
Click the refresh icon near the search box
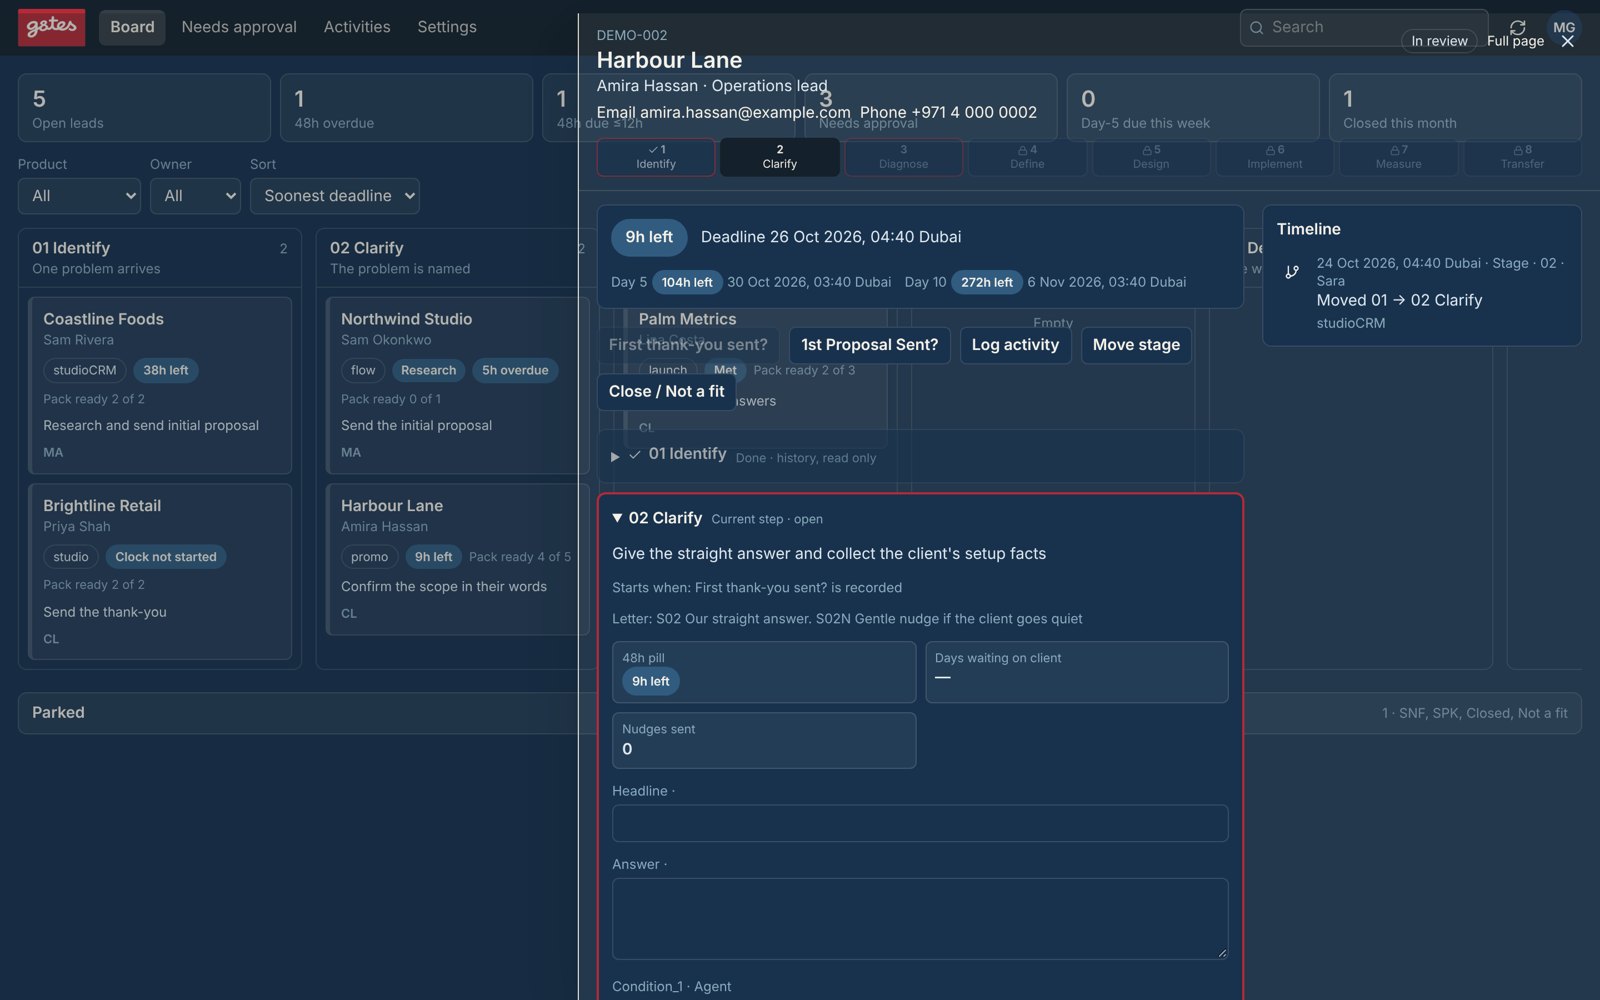(1517, 27)
